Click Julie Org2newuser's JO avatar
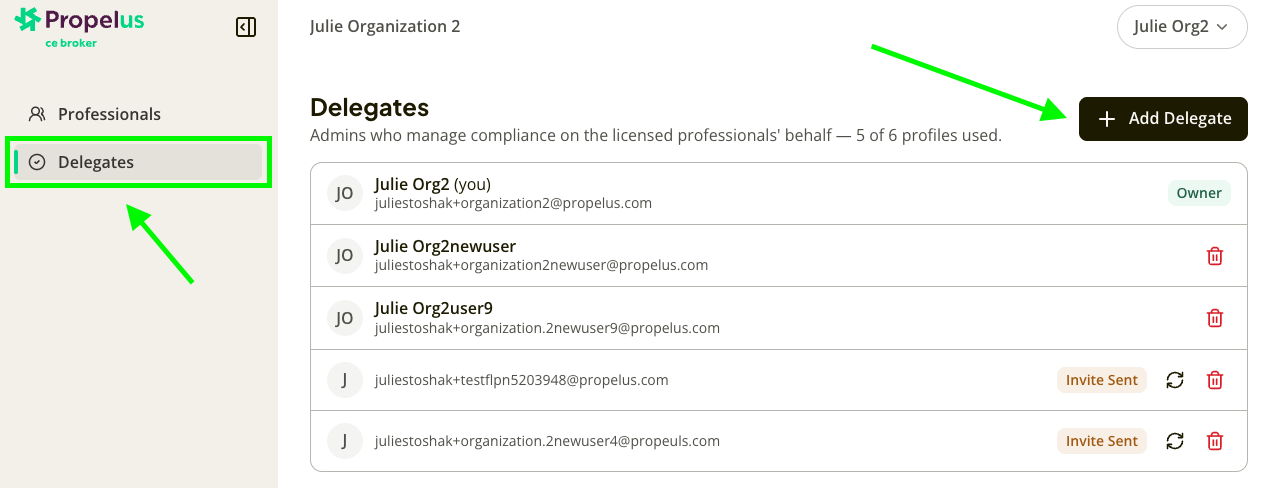 point(344,256)
